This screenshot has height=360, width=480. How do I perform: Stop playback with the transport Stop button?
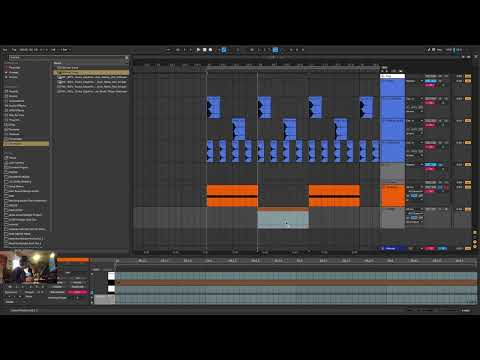pyautogui.click(x=204, y=50)
